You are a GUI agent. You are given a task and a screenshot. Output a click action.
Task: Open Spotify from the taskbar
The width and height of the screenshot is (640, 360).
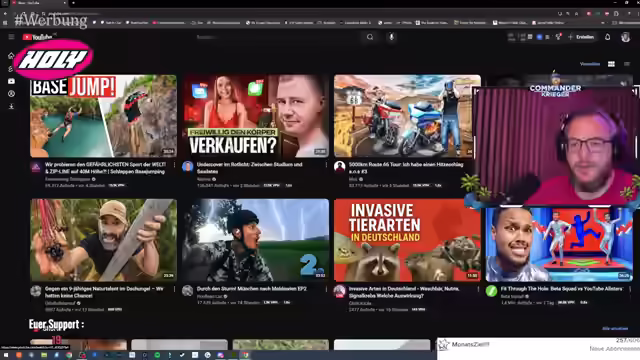pyautogui.click(x=157, y=355)
